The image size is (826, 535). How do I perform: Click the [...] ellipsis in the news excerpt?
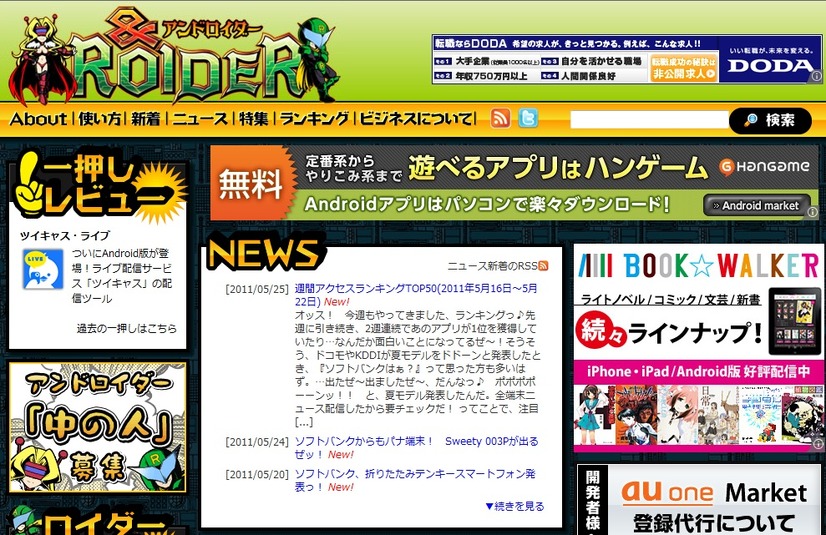(x=303, y=422)
